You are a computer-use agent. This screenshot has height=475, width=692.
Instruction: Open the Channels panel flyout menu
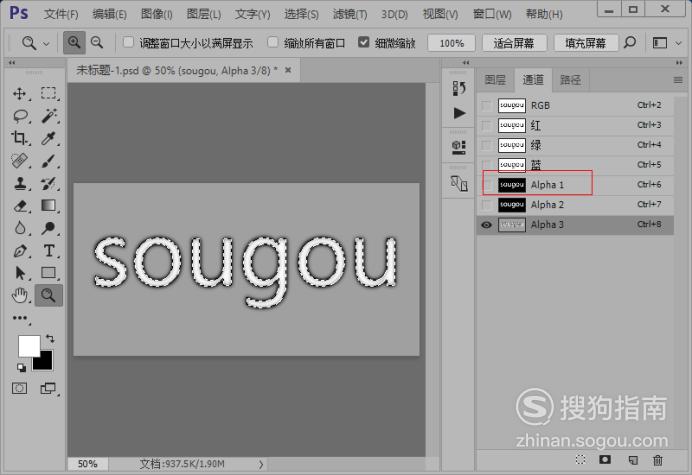tap(678, 80)
